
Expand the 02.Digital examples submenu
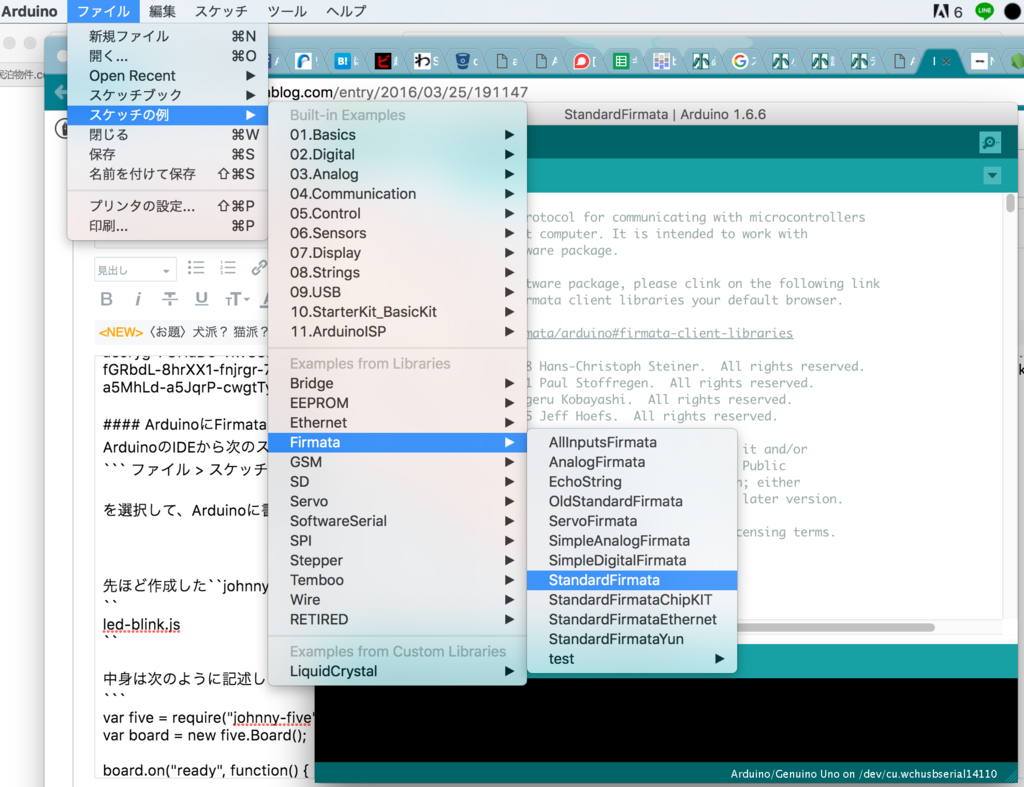coord(397,155)
